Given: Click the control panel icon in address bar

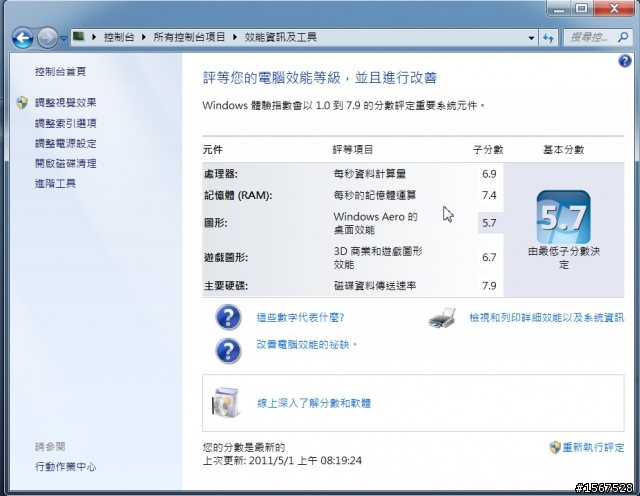Looking at the screenshot, I should [78, 37].
